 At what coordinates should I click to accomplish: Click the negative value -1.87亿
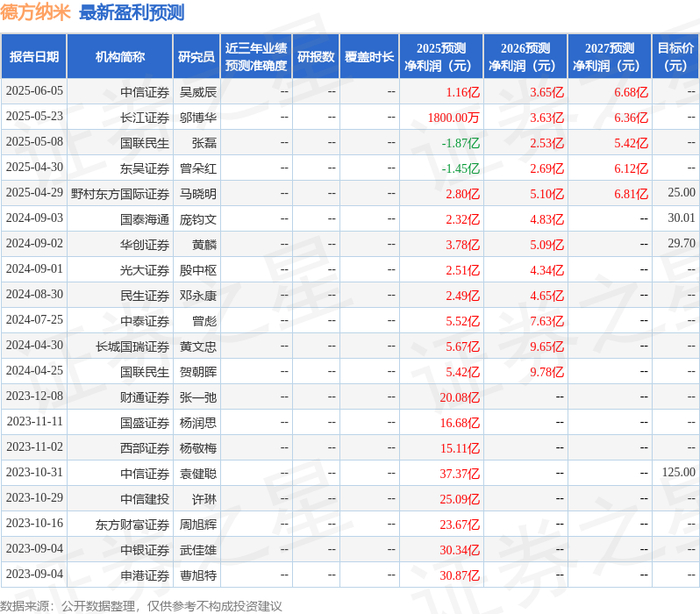461,143
